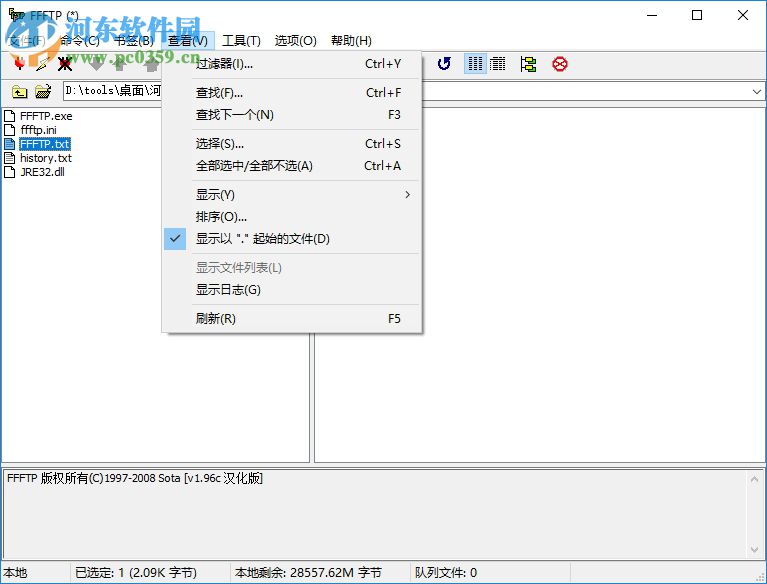The height and width of the screenshot is (584, 767).
Task: Go to local parent folder icon
Action: pyautogui.click(x=20, y=91)
